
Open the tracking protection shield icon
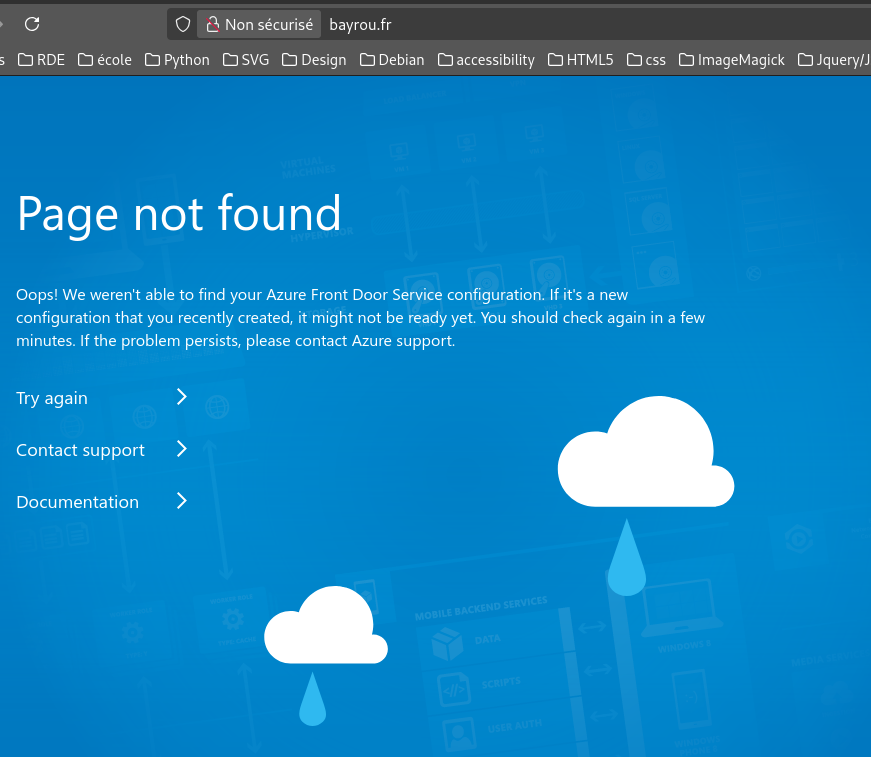183,24
